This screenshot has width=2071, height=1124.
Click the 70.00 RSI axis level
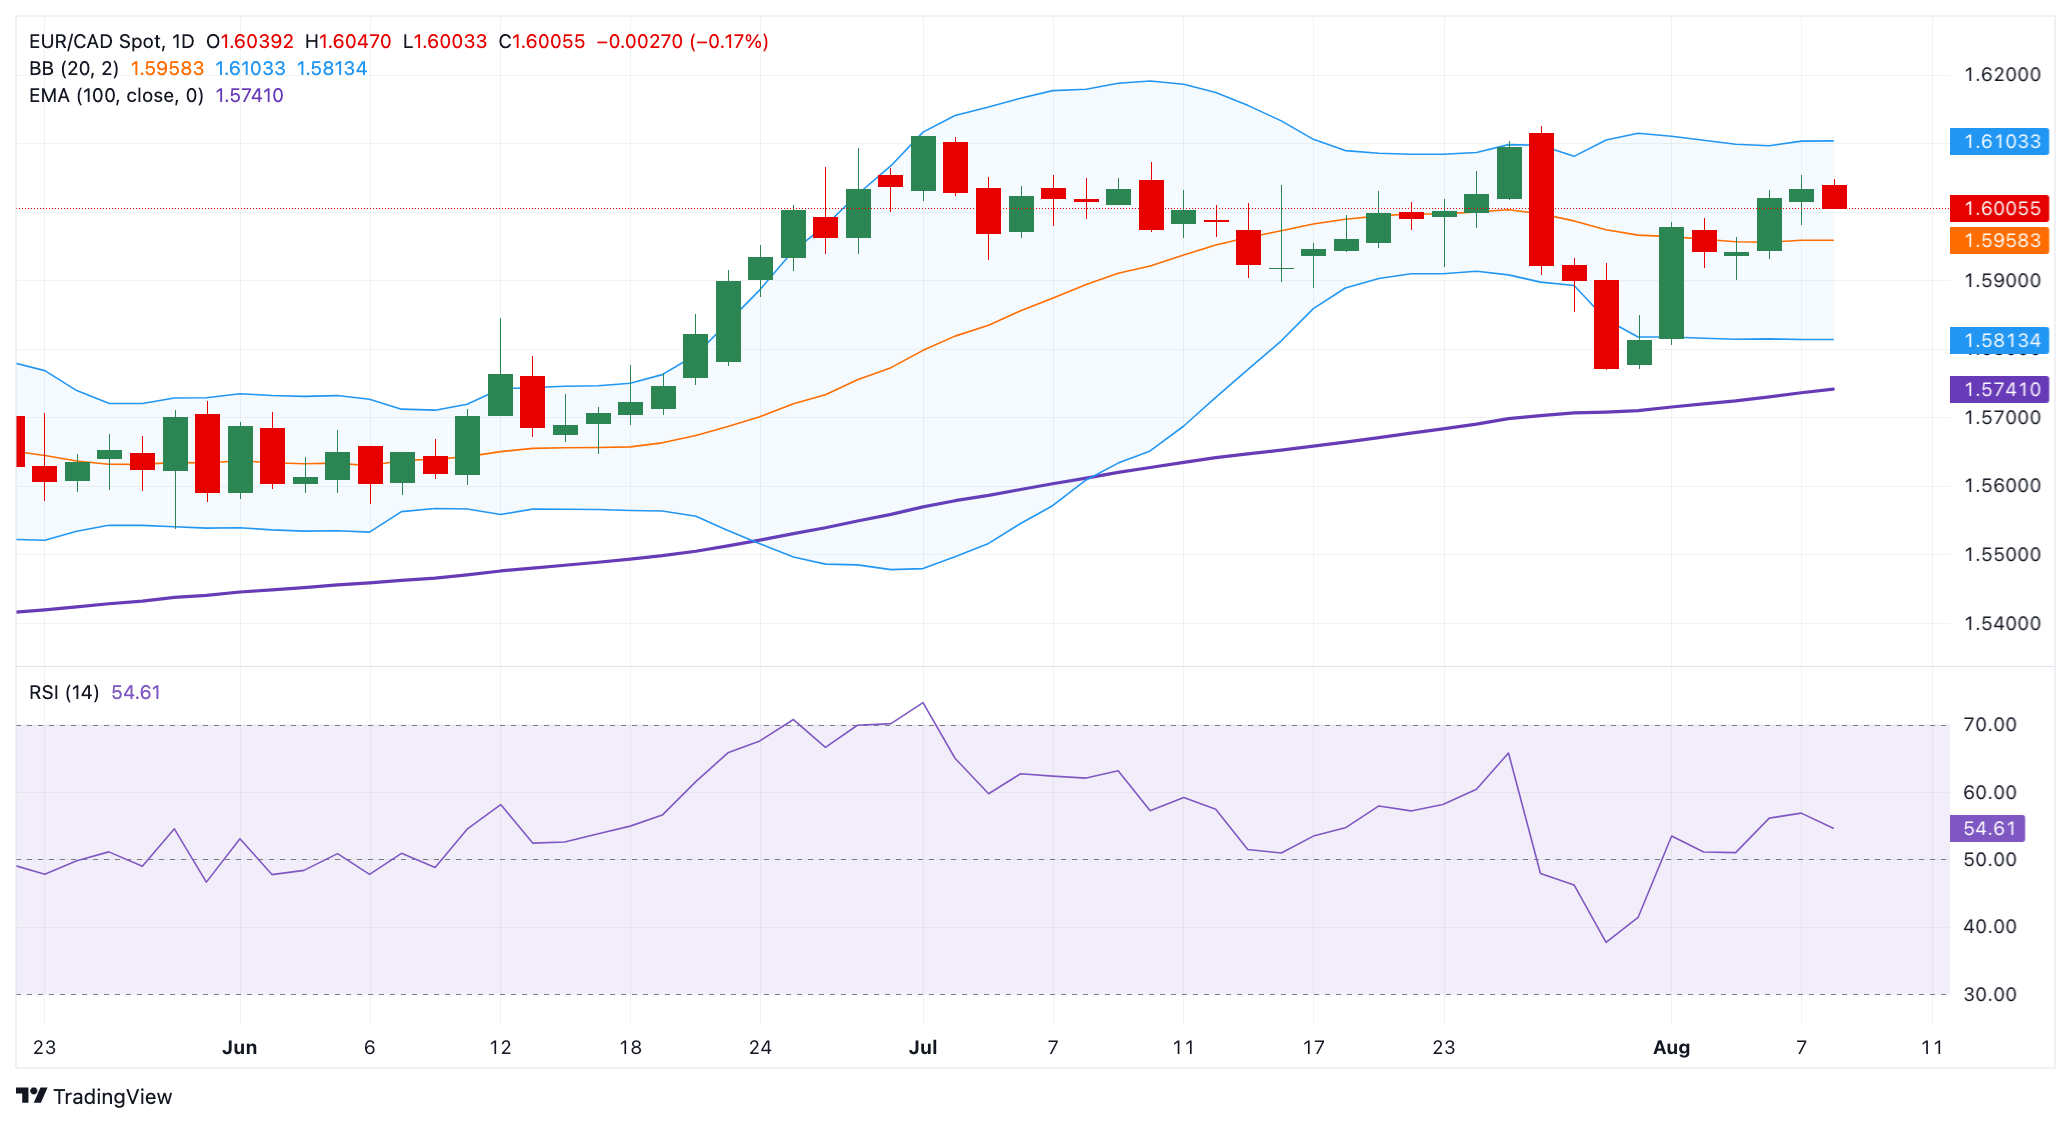(1989, 725)
